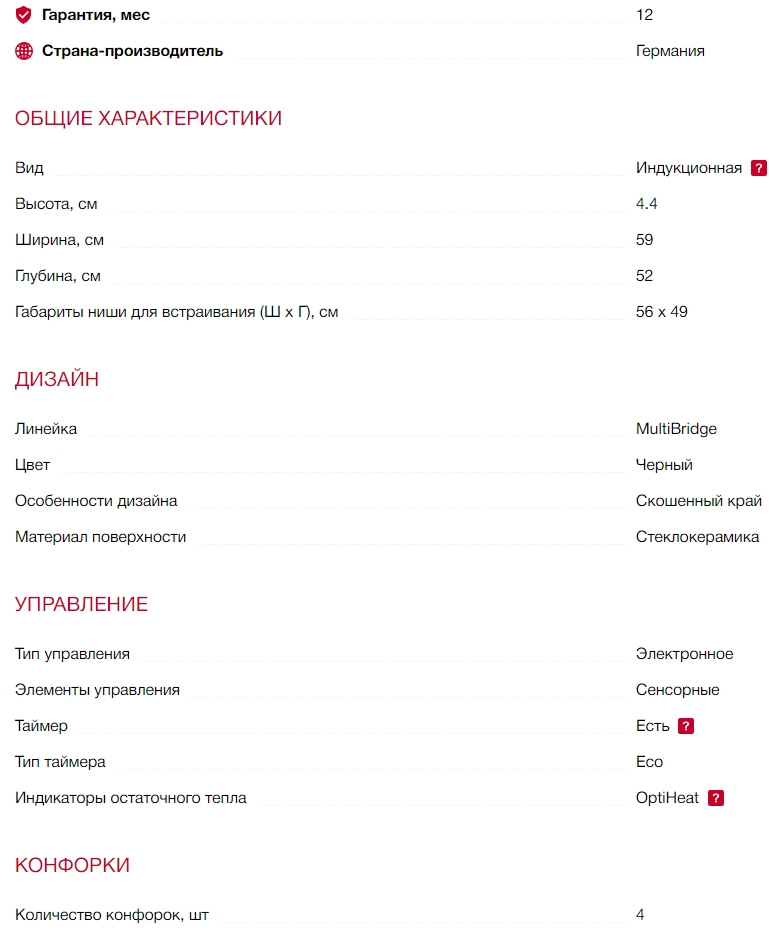
Task: Show the help hint next to OptiHeat
Action: click(716, 798)
